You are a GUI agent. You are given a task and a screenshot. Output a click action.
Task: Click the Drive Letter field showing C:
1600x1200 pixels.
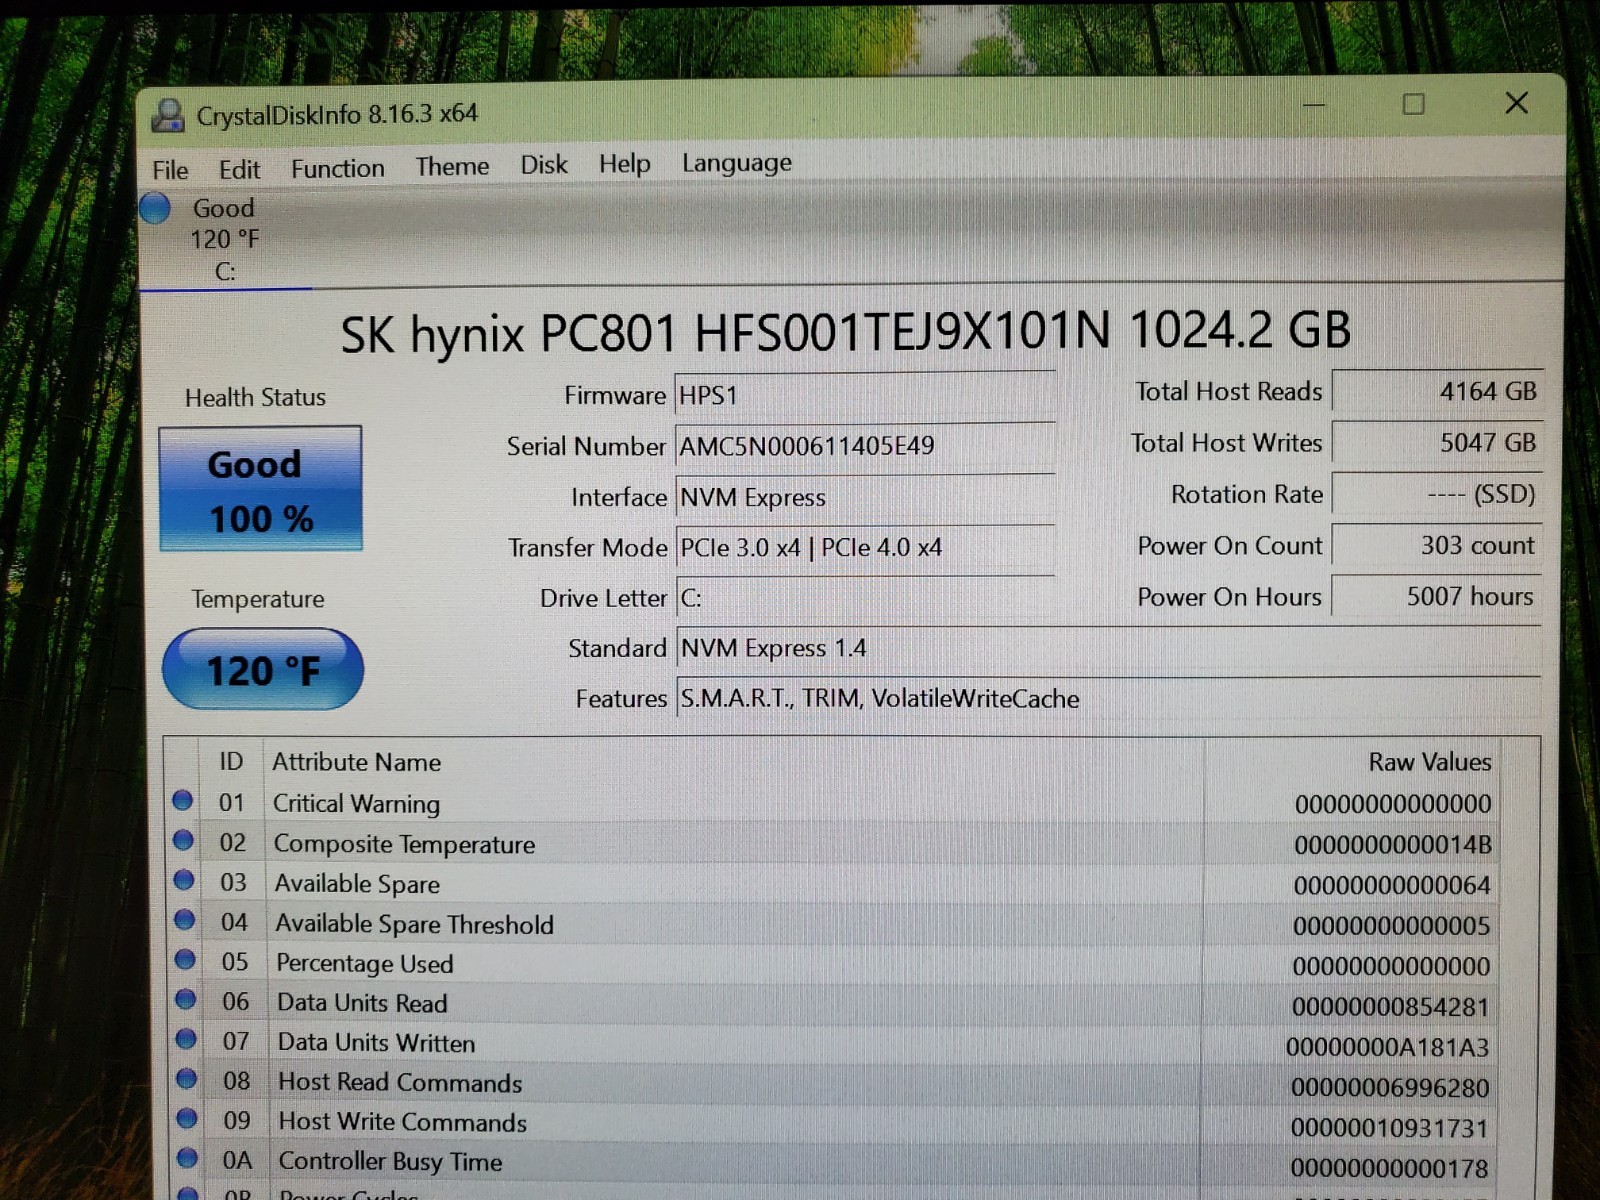click(866, 598)
